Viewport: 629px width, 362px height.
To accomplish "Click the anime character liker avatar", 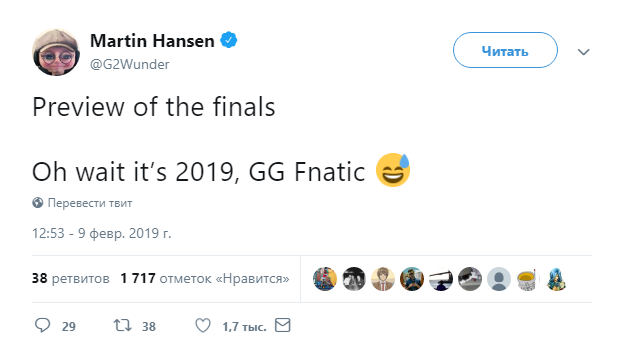I will (383, 279).
